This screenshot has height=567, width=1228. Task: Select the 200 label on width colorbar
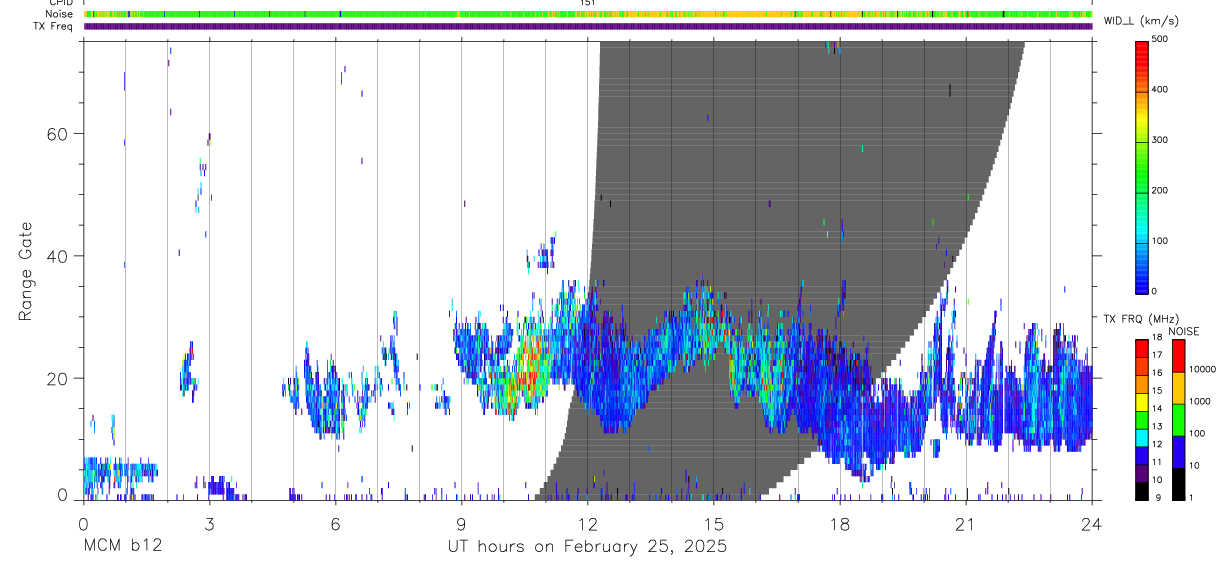pos(1161,190)
